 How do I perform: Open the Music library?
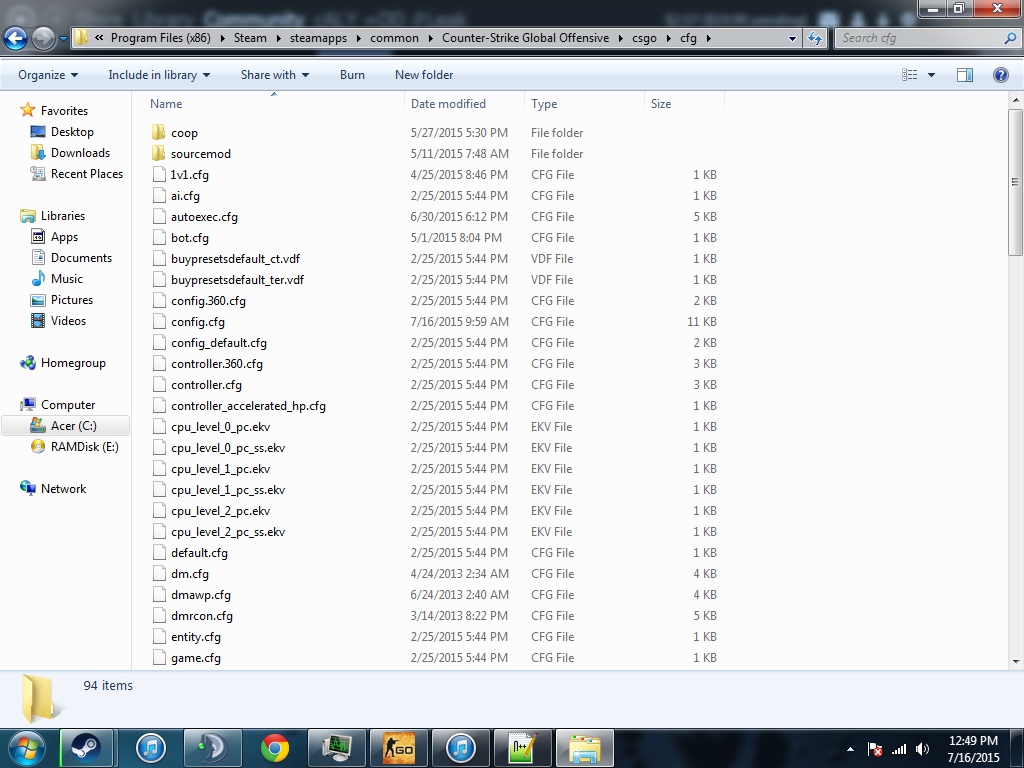coord(67,279)
